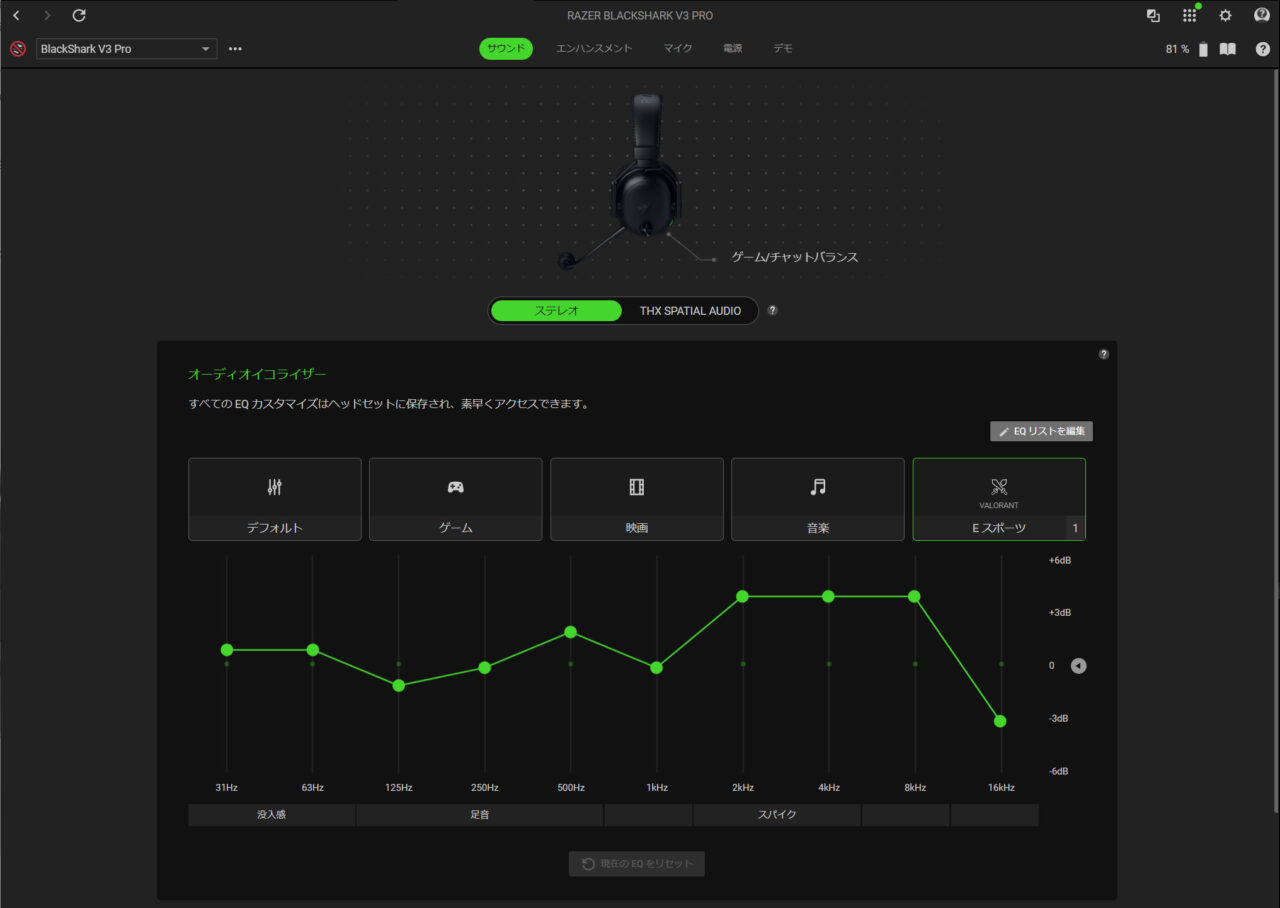The image size is (1280, 908).
Task: Click the red crossed-out icon beside device dropdown
Action: [18, 49]
